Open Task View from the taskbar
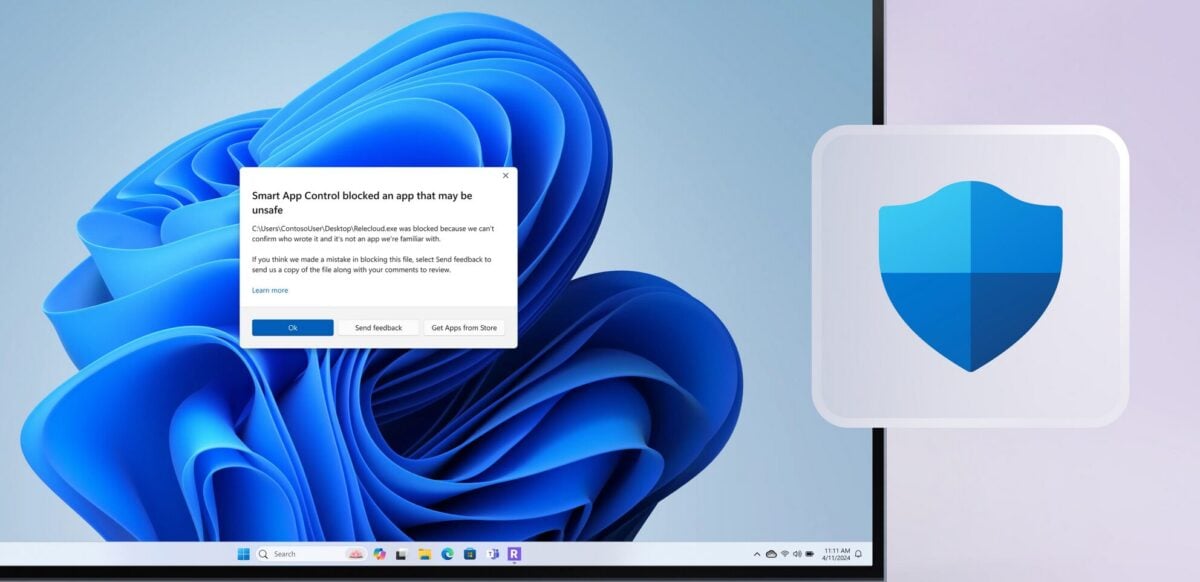 [x=402, y=554]
